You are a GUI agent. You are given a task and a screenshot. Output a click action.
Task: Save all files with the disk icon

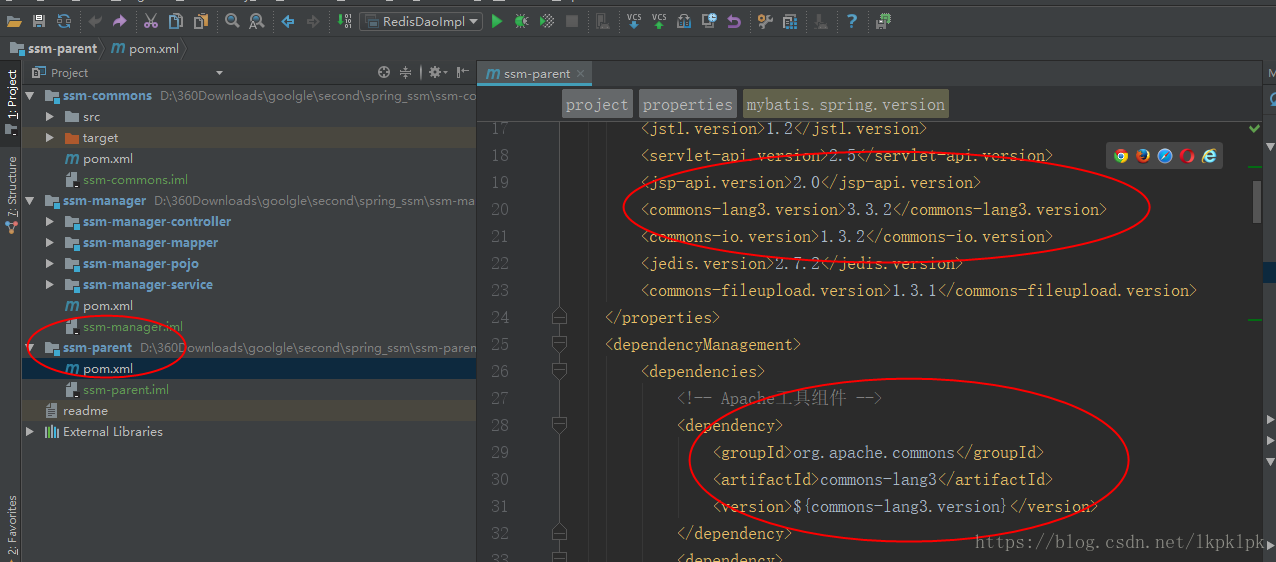[x=39, y=20]
